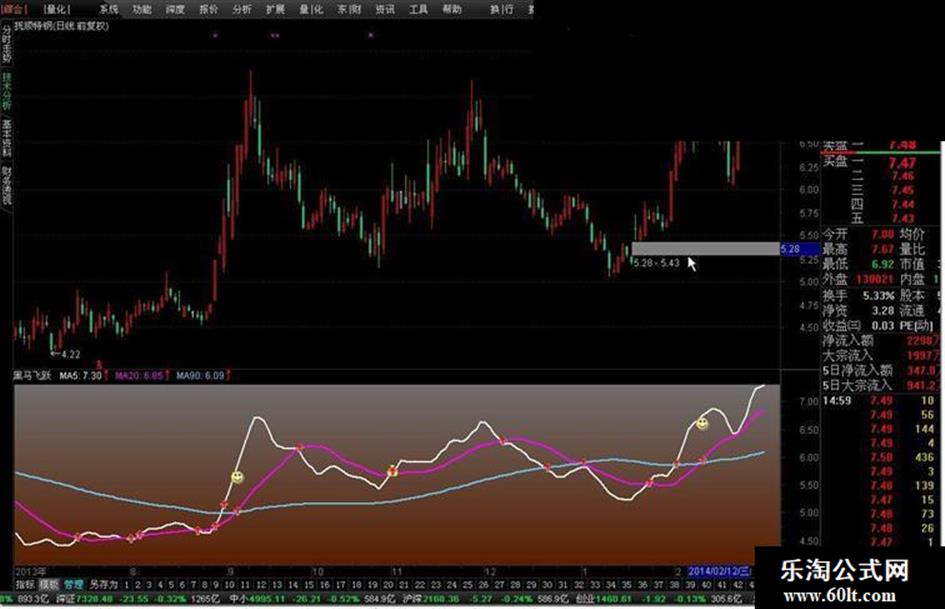
Task: Click the 管理 button at bottom
Action: click(x=74, y=584)
